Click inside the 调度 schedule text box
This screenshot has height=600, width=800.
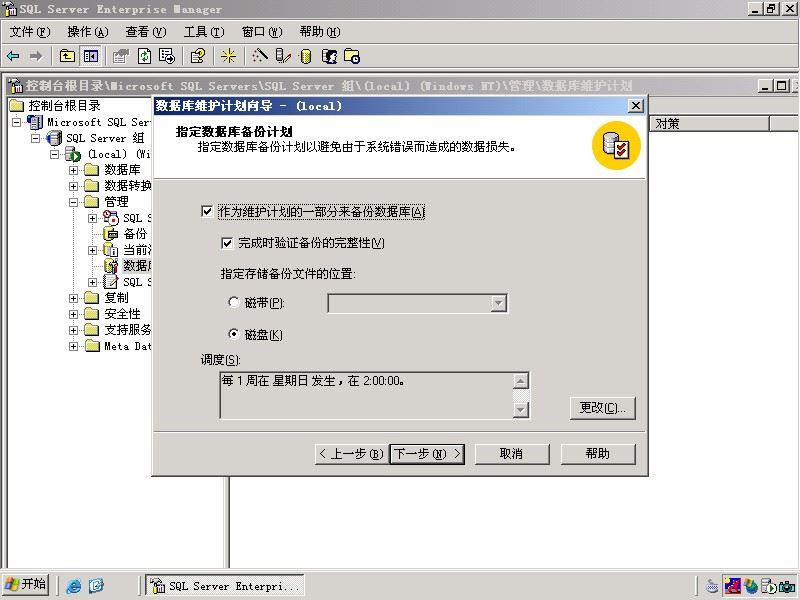coord(366,395)
